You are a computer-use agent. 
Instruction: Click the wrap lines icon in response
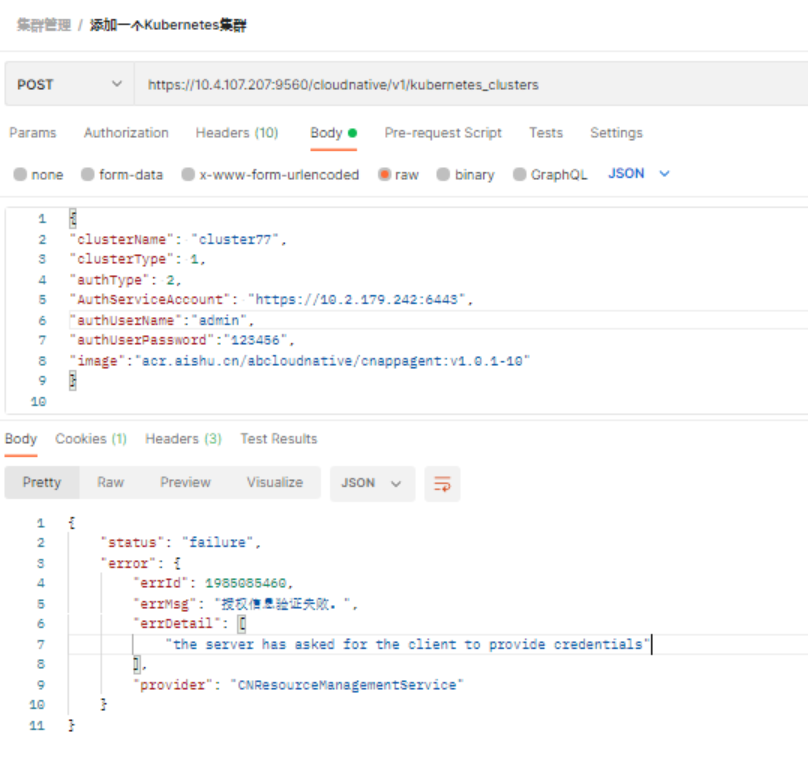(x=441, y=483)
